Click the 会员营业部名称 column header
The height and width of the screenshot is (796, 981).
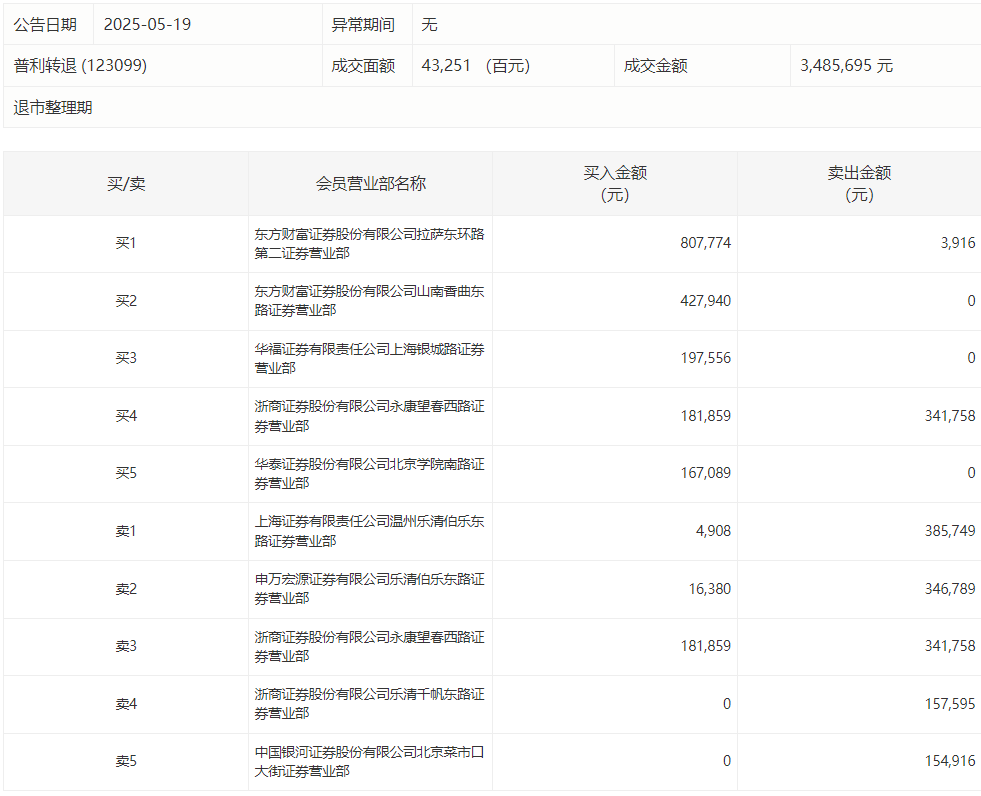click(370, 184)
